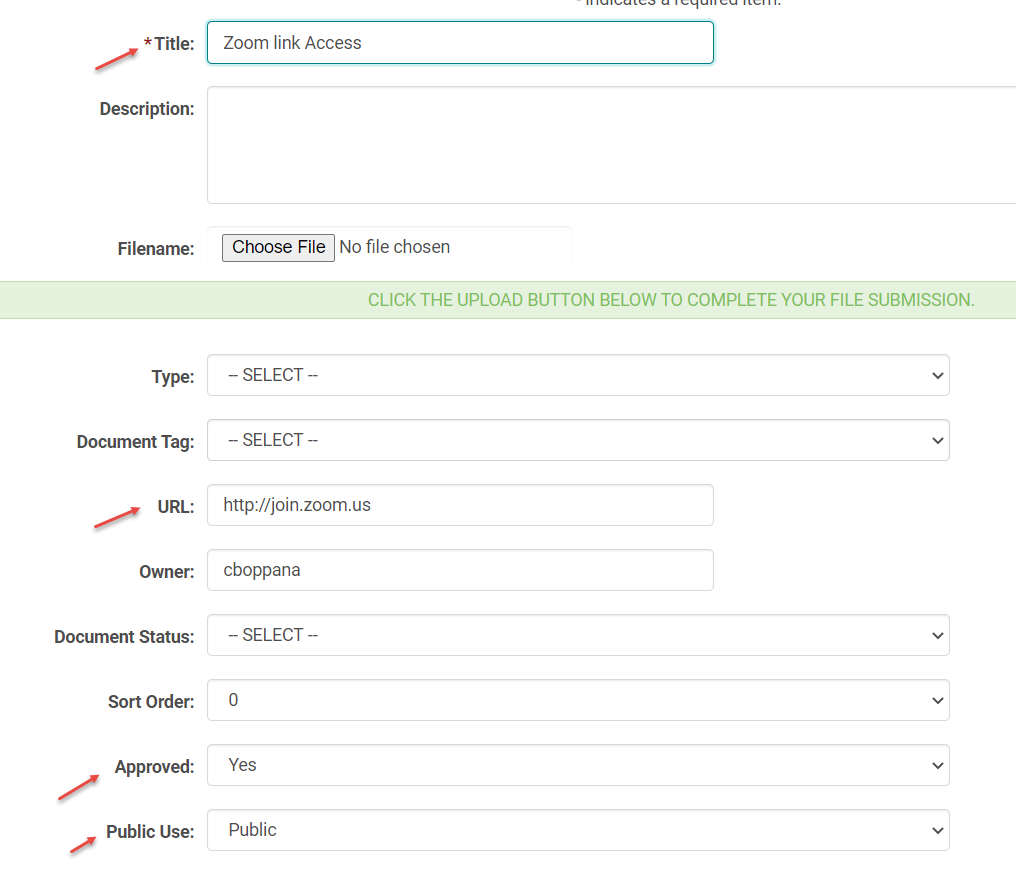Click the Owner field showing cboppana
Viewport: 1016px width, 869px height.
(x=460, y=570)
